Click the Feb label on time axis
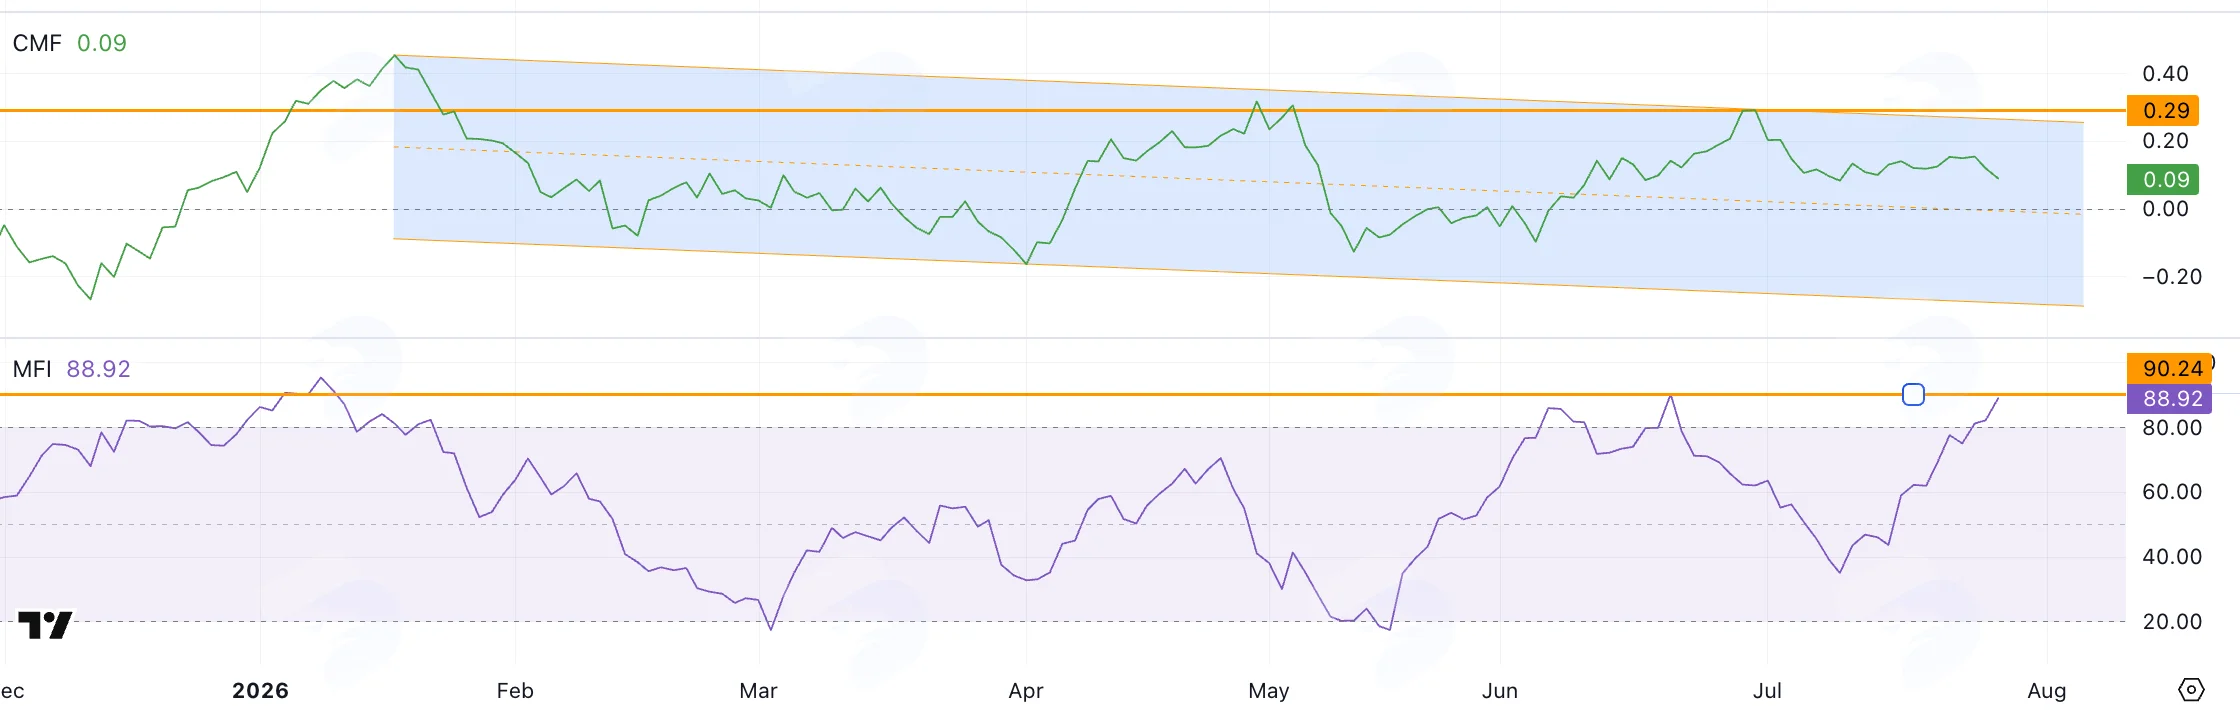 pos(515,691)
